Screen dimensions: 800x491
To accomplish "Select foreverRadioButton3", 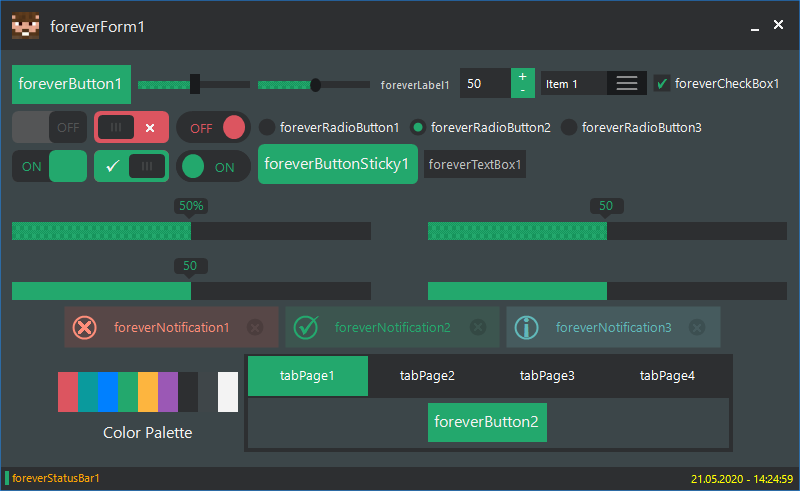I will point(569,127).
